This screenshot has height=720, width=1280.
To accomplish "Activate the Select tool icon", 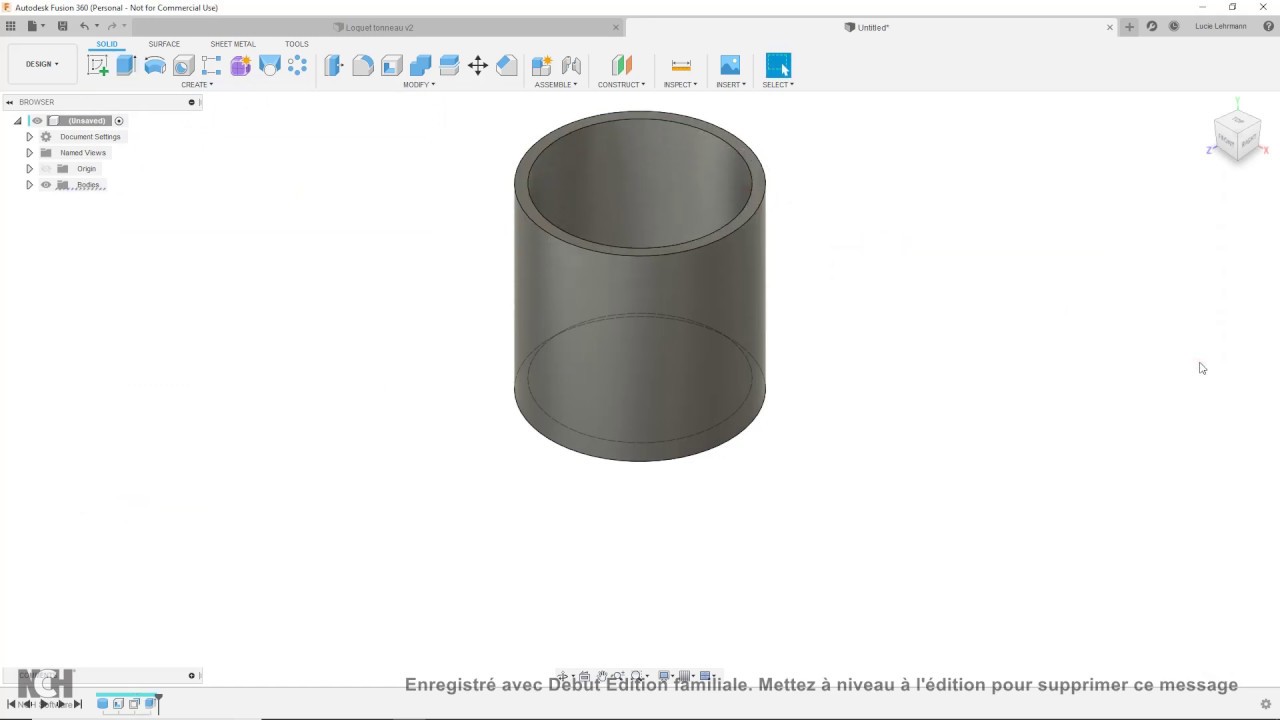I will pos(778,66).
